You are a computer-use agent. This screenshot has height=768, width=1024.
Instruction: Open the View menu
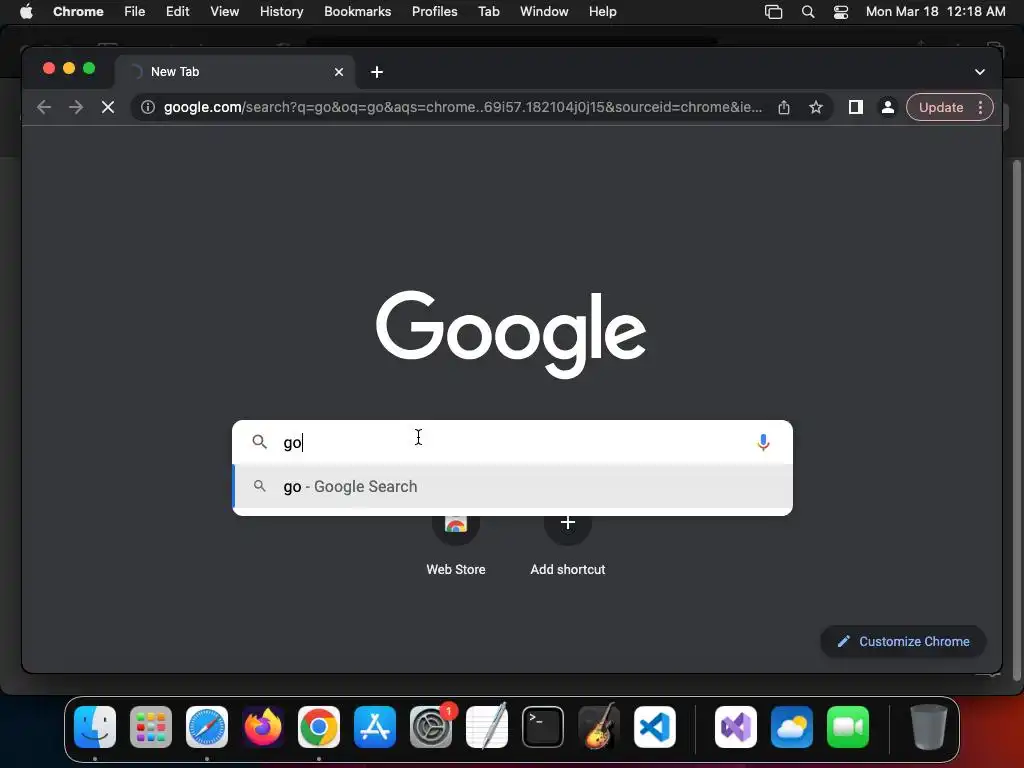[x=224, y=11]
